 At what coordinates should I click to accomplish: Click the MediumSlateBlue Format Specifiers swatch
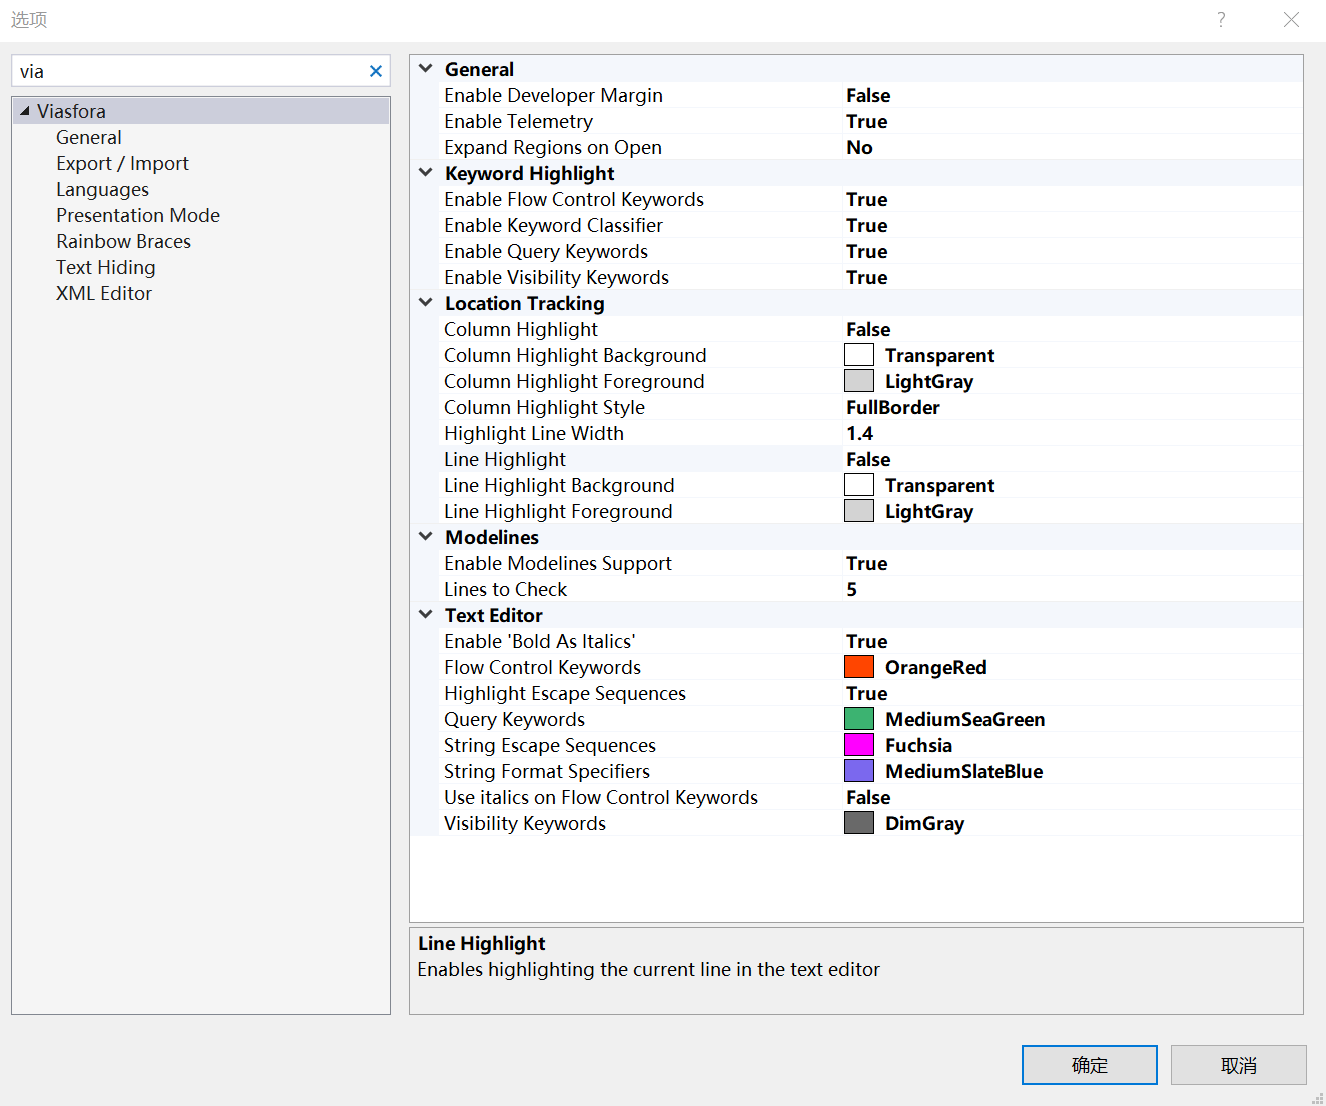859,771
